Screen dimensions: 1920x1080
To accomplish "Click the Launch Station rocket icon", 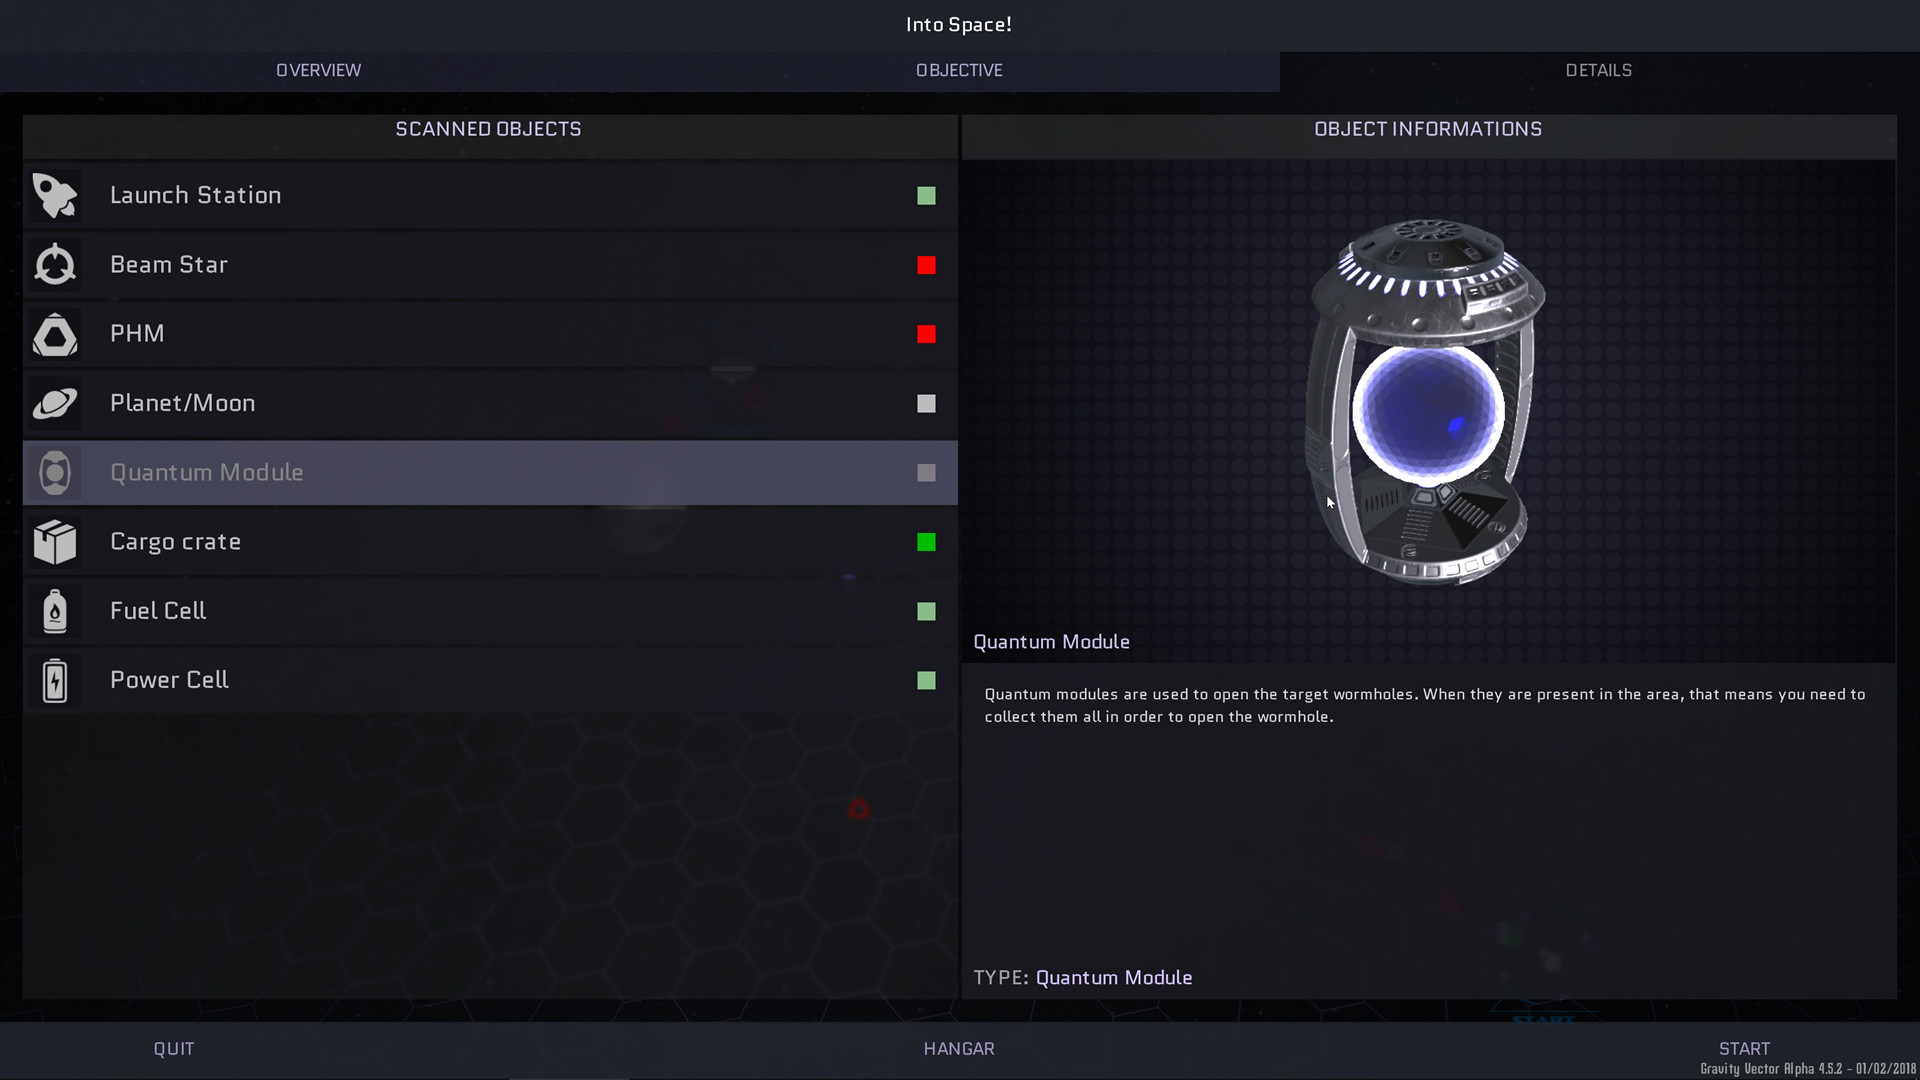I will point(55,196).
